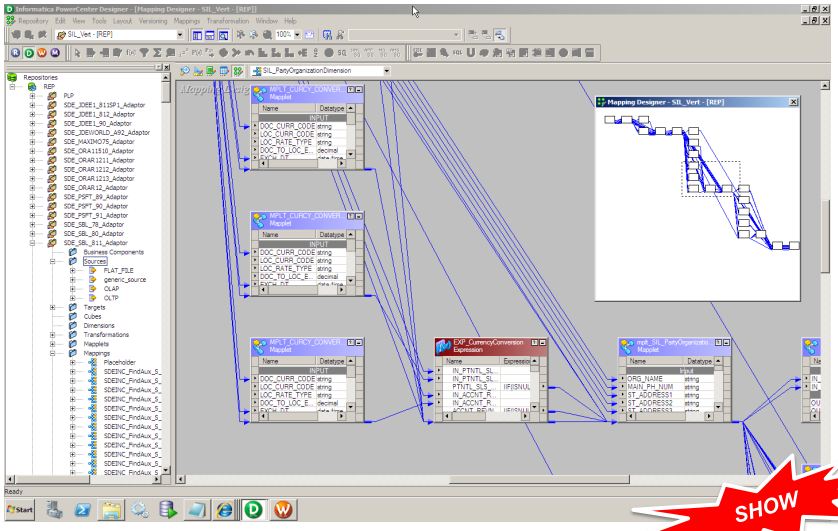Pick the SQ Source Qualifier transformation icon

click(342, 53)
